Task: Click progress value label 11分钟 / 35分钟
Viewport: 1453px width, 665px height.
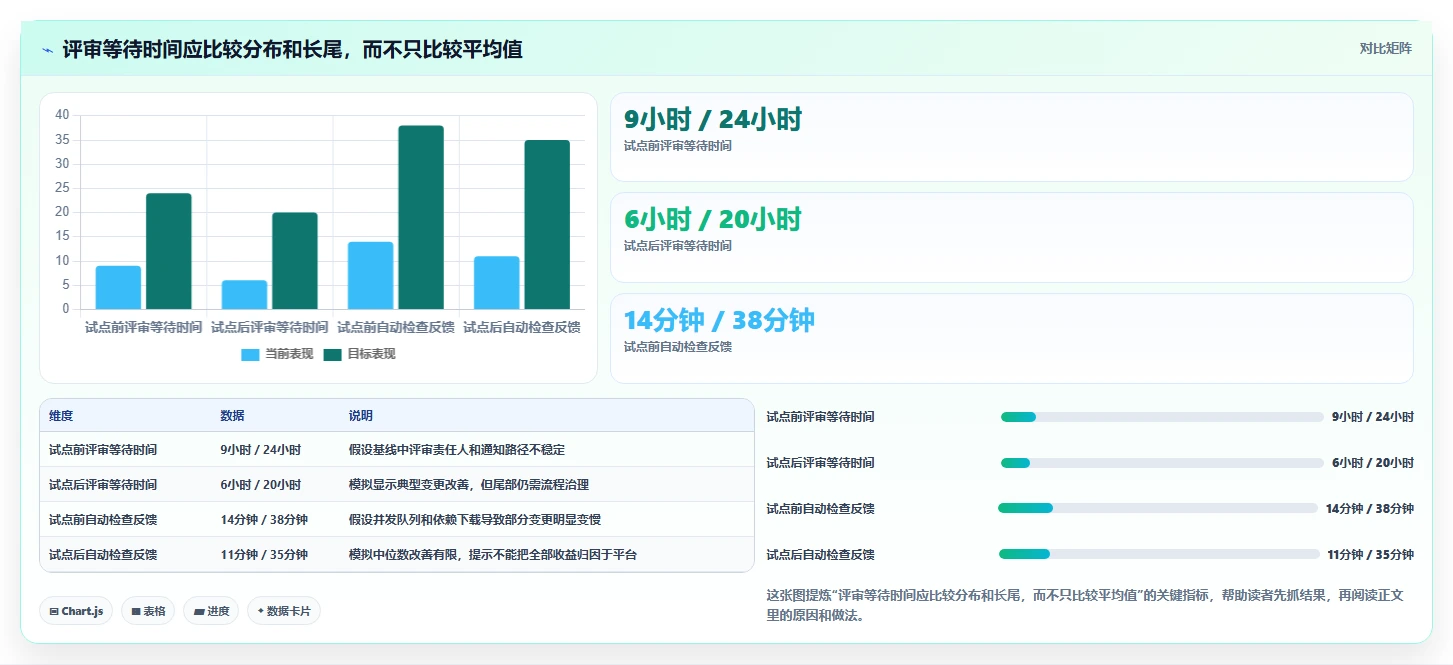Action: (x=1370, y=554)
